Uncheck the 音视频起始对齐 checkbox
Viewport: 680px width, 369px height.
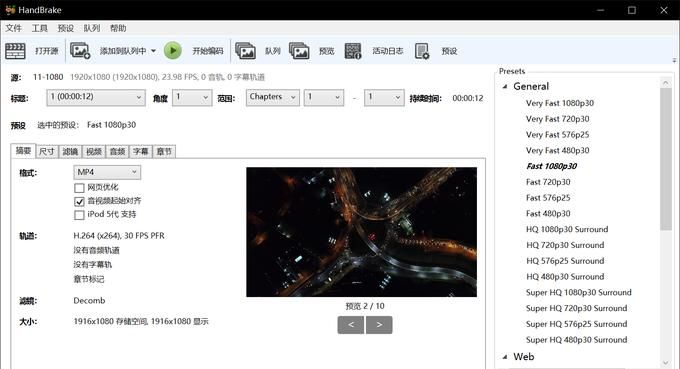click(79, 201)
